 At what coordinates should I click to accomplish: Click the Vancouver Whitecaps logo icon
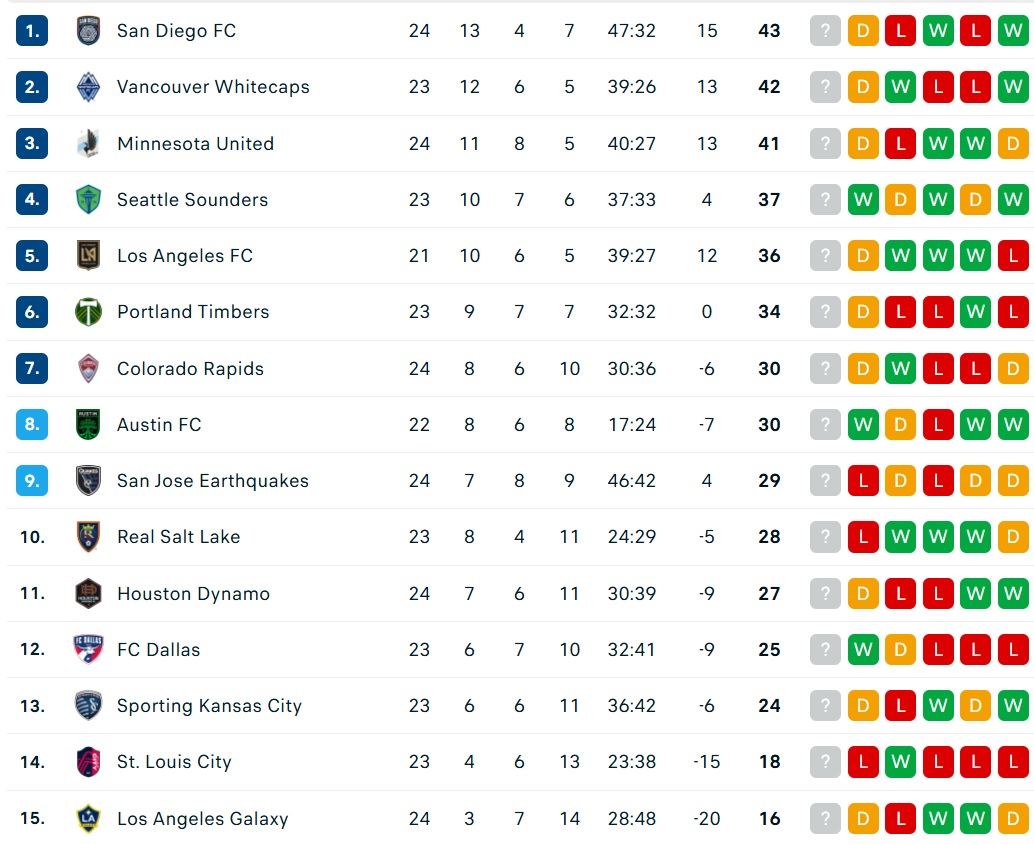[88, 87]
